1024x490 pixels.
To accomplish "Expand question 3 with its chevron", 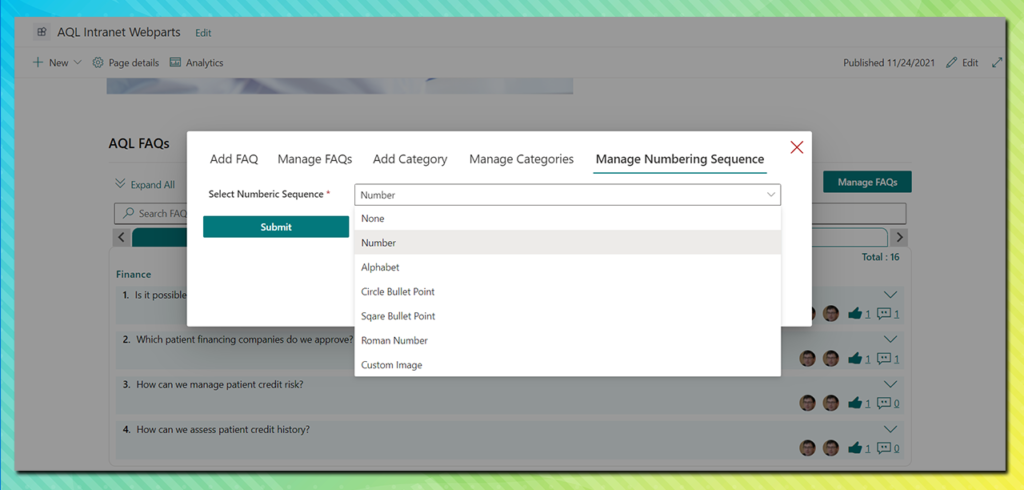I will (x=890, y=384).
